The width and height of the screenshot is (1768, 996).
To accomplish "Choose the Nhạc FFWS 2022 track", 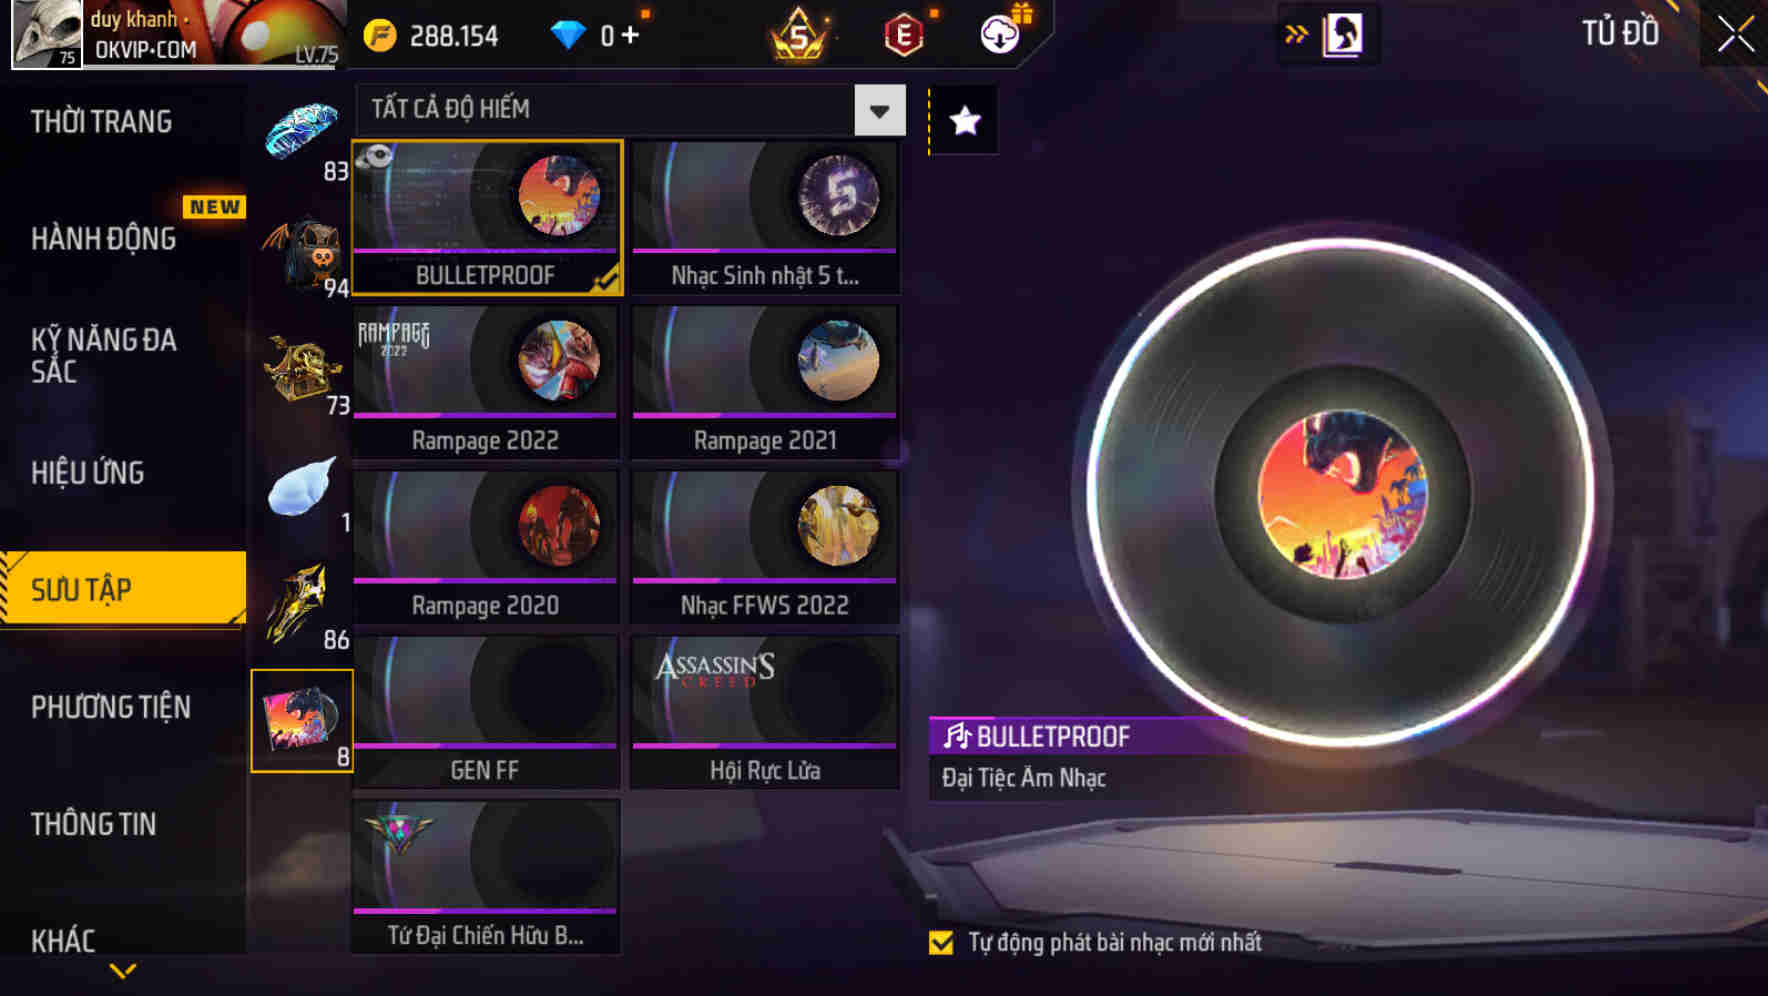I will pos(765,547).
